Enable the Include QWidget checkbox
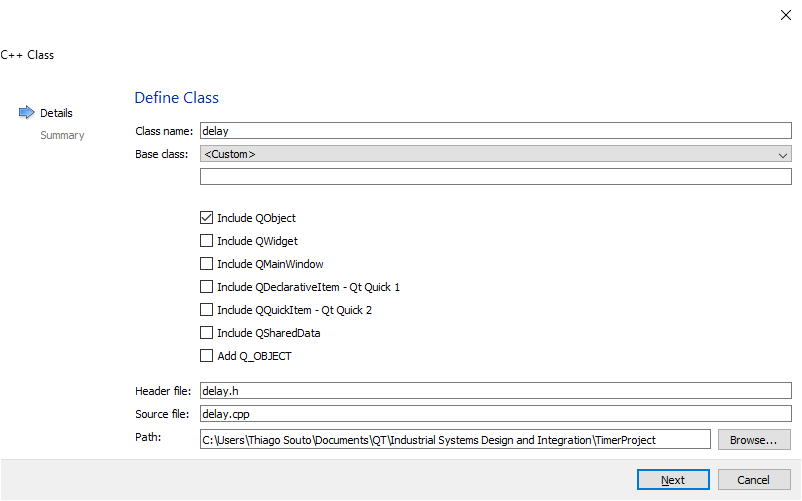 [x=207, y=241]
